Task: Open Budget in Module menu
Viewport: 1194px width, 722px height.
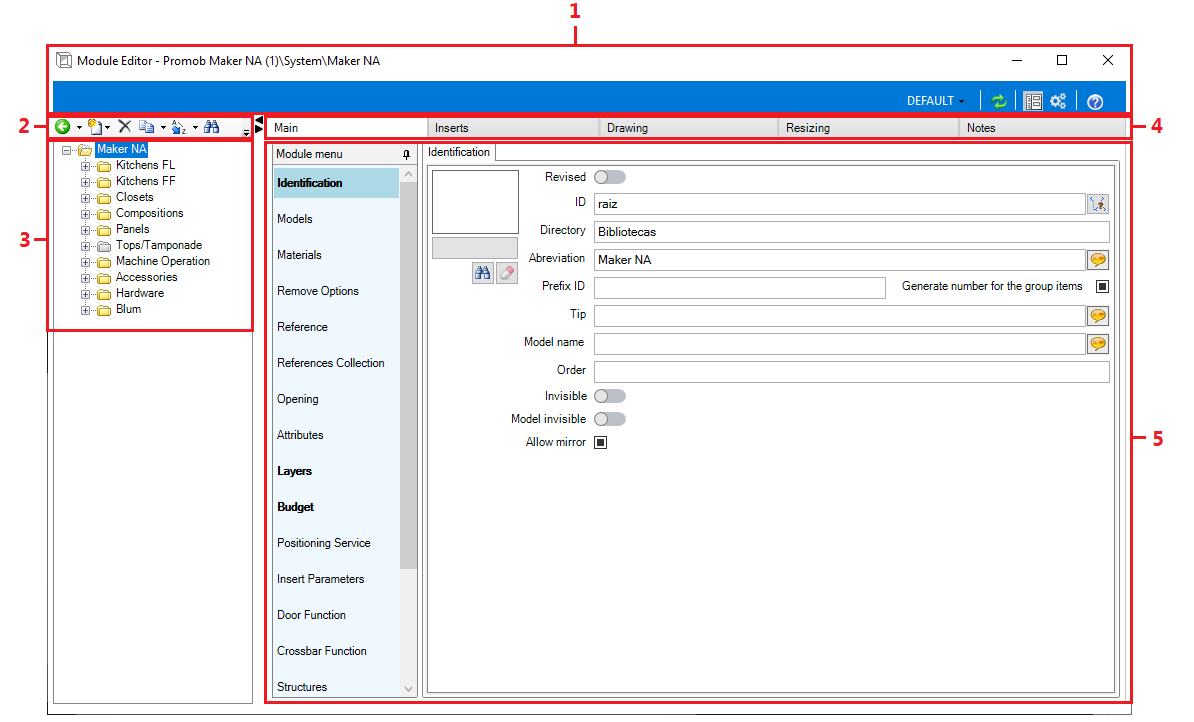Action: pos(336,506)
